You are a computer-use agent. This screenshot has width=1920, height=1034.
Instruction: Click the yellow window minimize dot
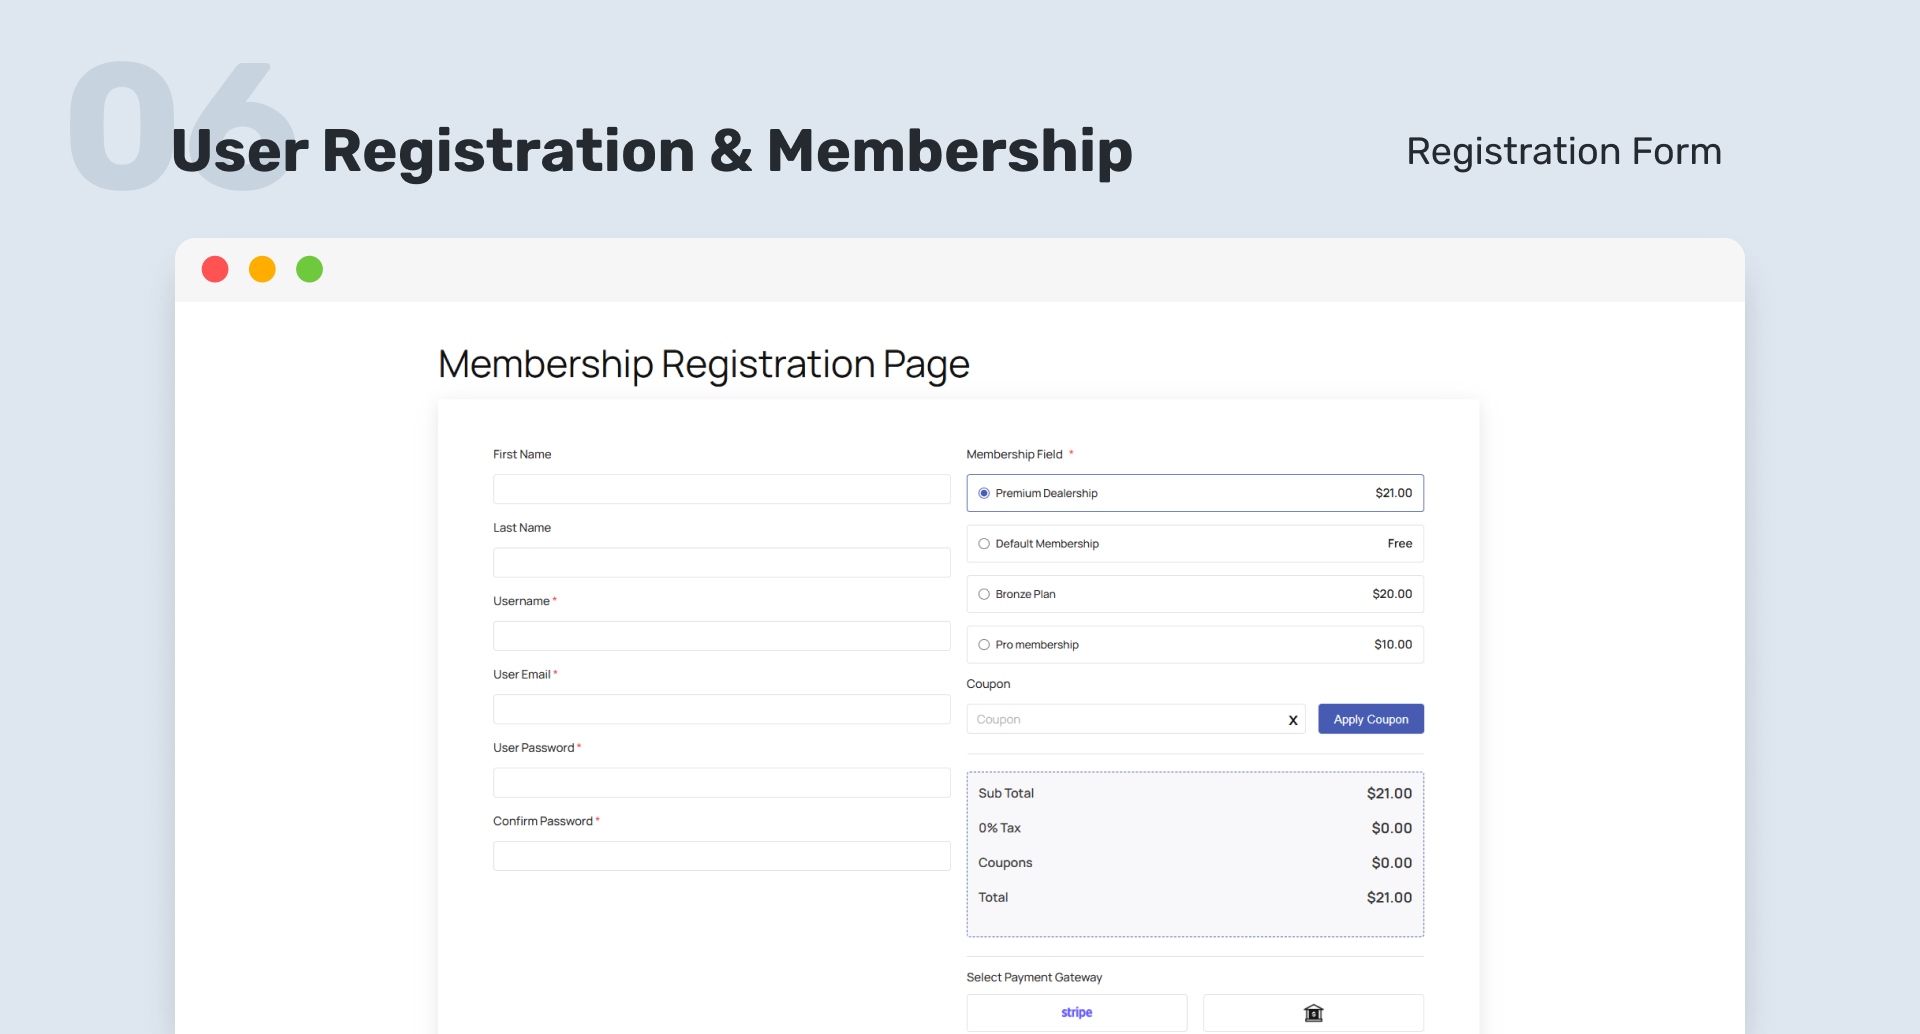(x=262, y=269)
